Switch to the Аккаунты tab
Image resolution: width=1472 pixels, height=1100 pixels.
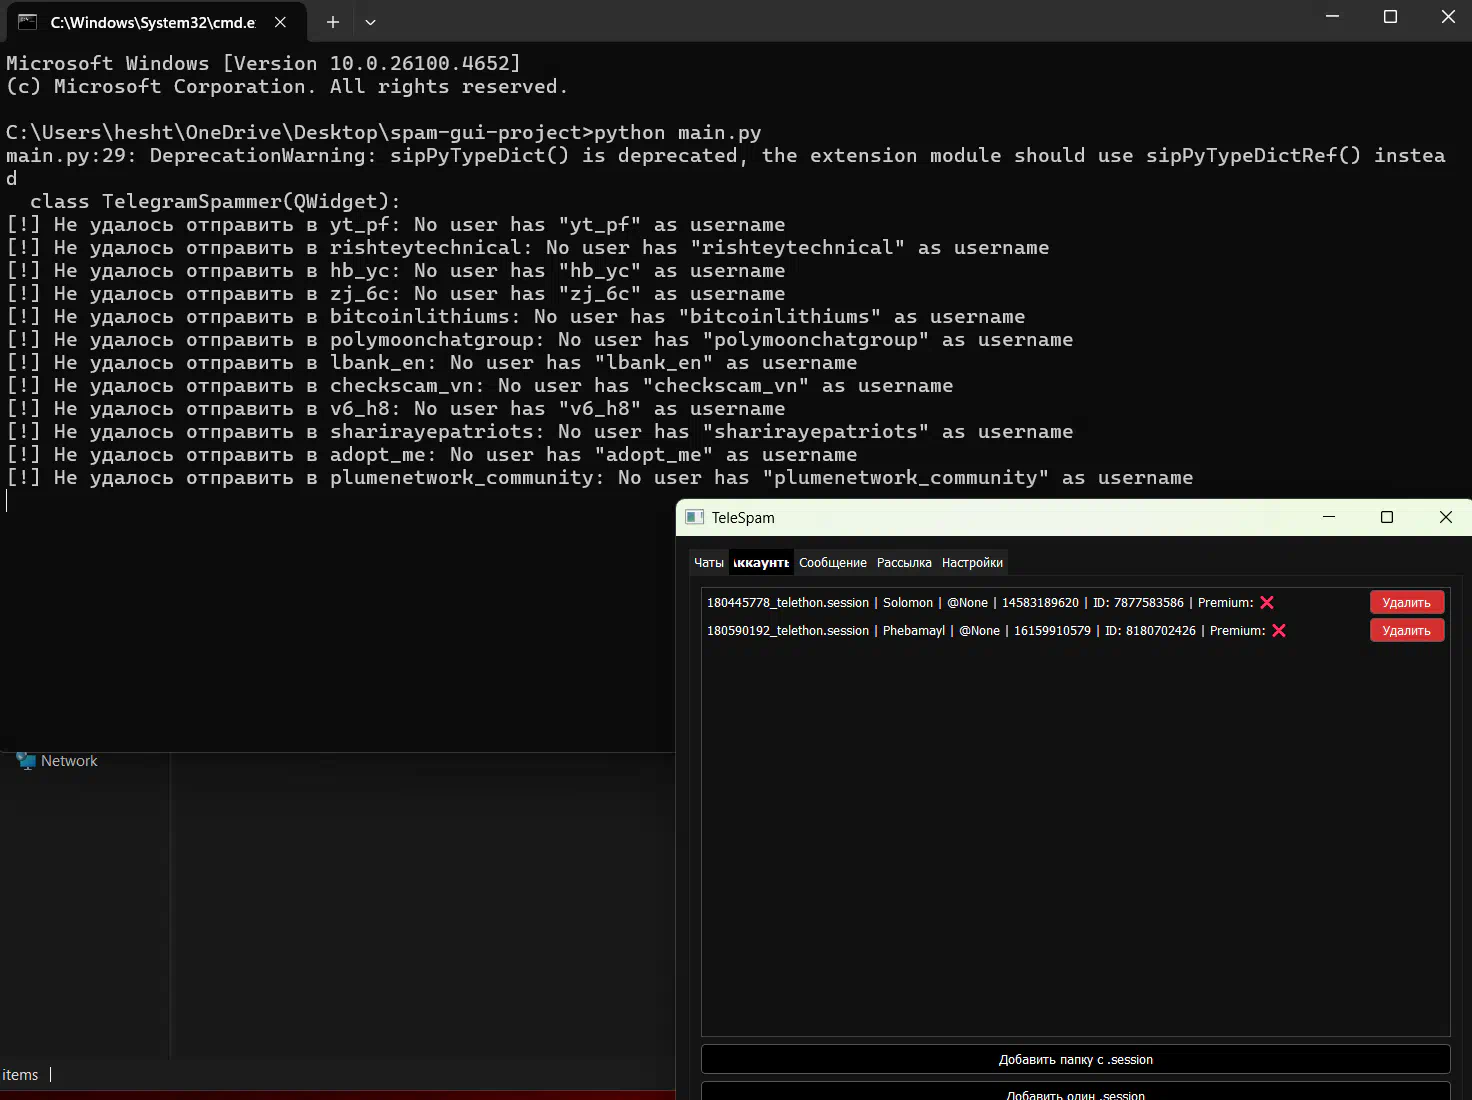pos(761,563)
